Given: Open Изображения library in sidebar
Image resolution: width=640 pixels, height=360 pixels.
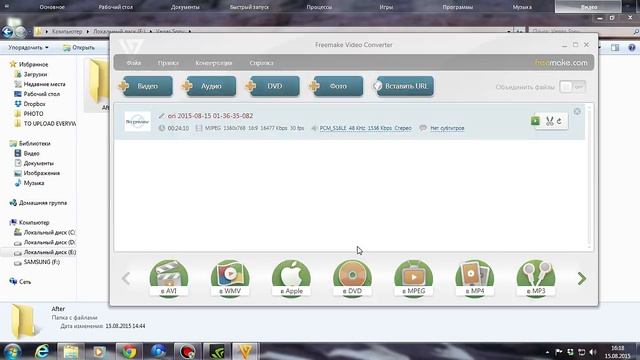Looking at the screenshot, I should coord(37,173).
